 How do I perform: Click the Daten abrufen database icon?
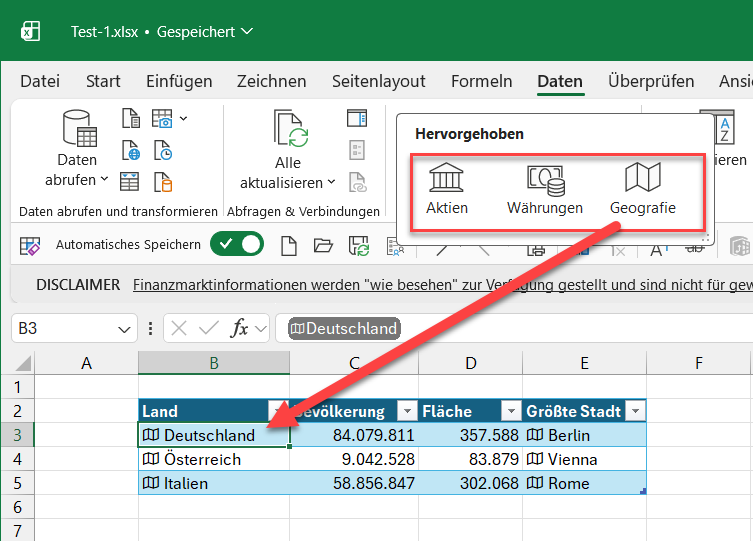(x=78, y=129)
